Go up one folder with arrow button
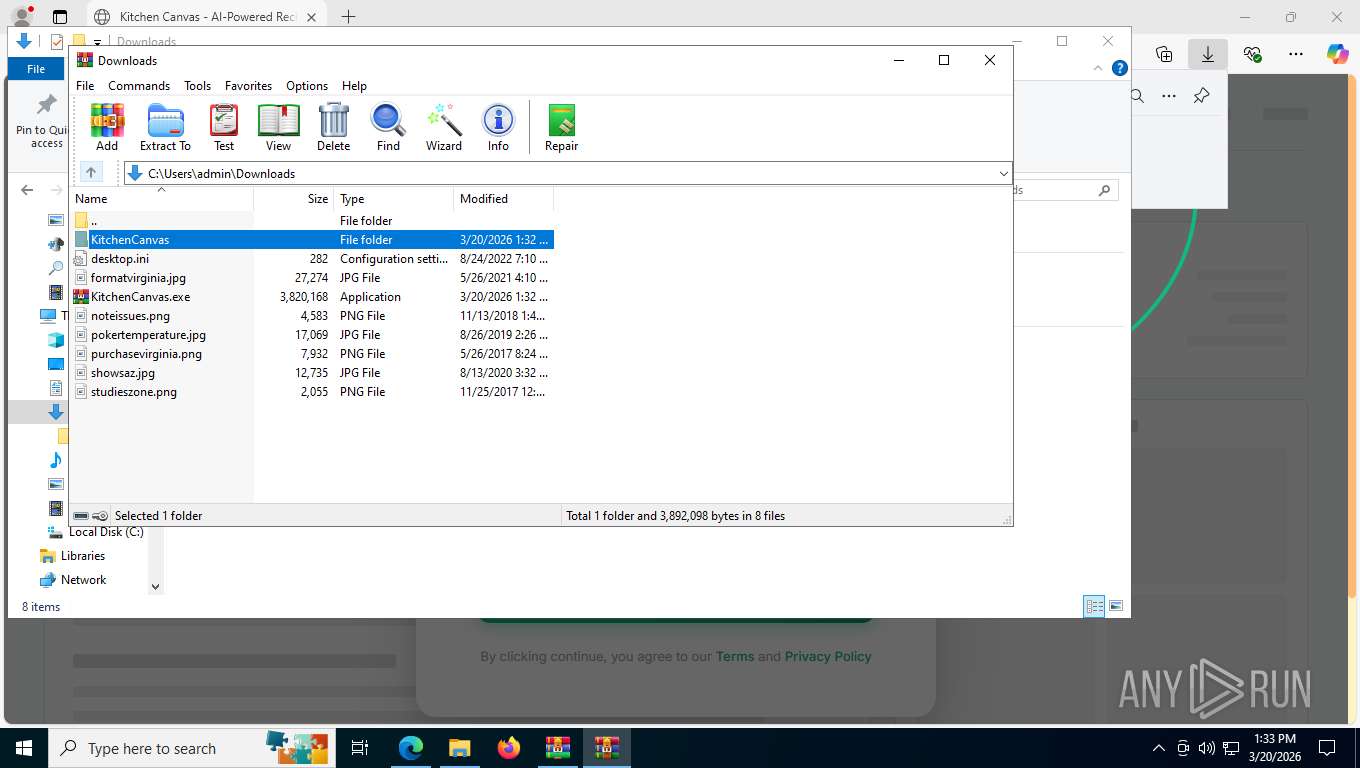The height and width of the screenshot is (768, 1360). click(x=91, y=173)
